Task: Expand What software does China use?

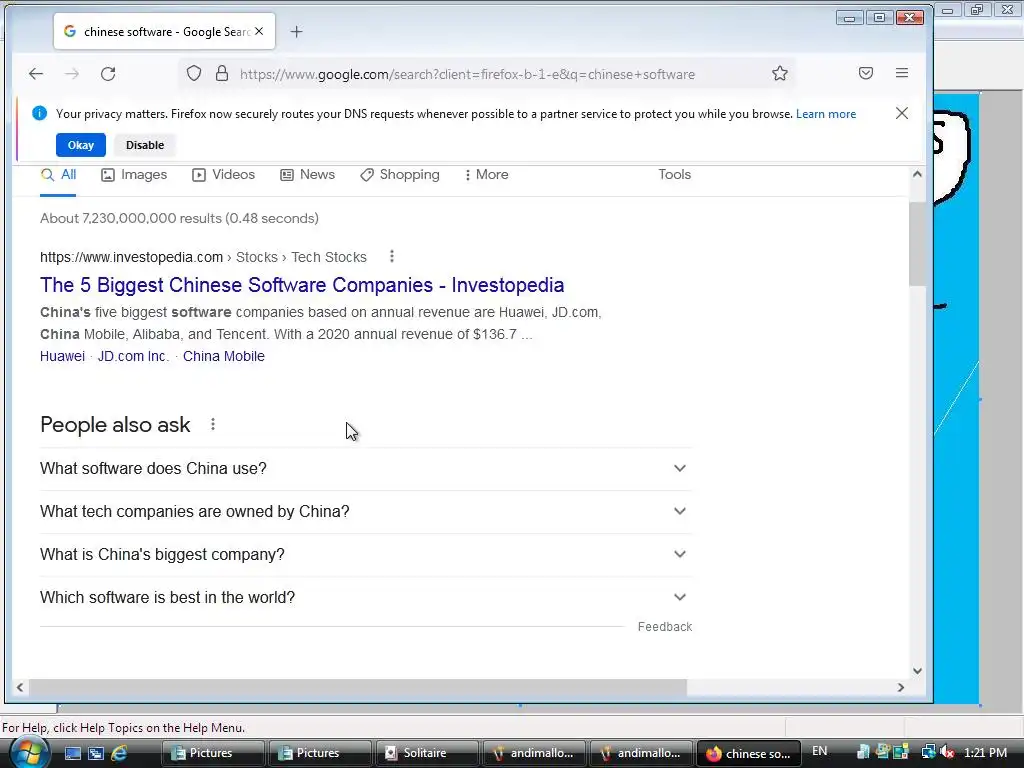Action: (366, 469)
